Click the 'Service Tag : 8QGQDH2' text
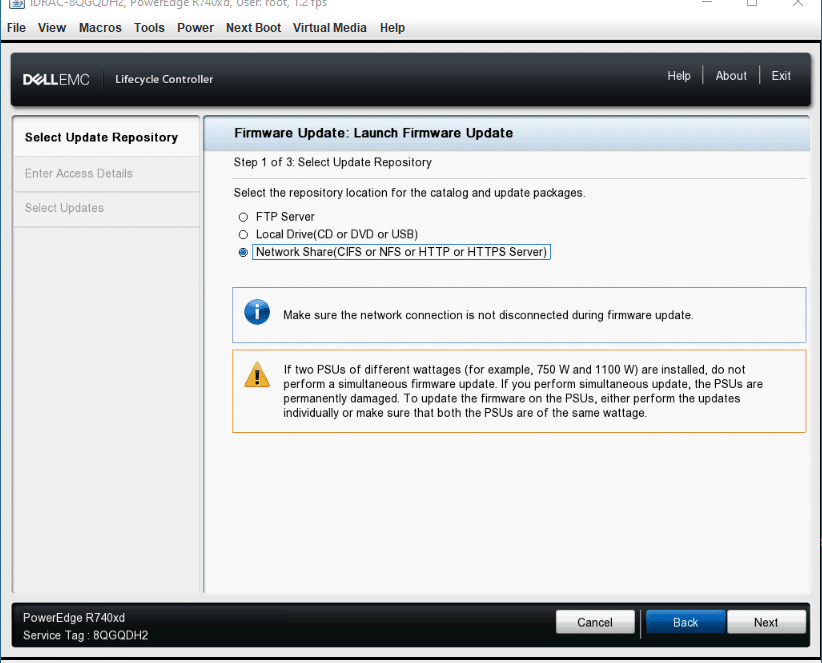 click(x=85, y=635)
